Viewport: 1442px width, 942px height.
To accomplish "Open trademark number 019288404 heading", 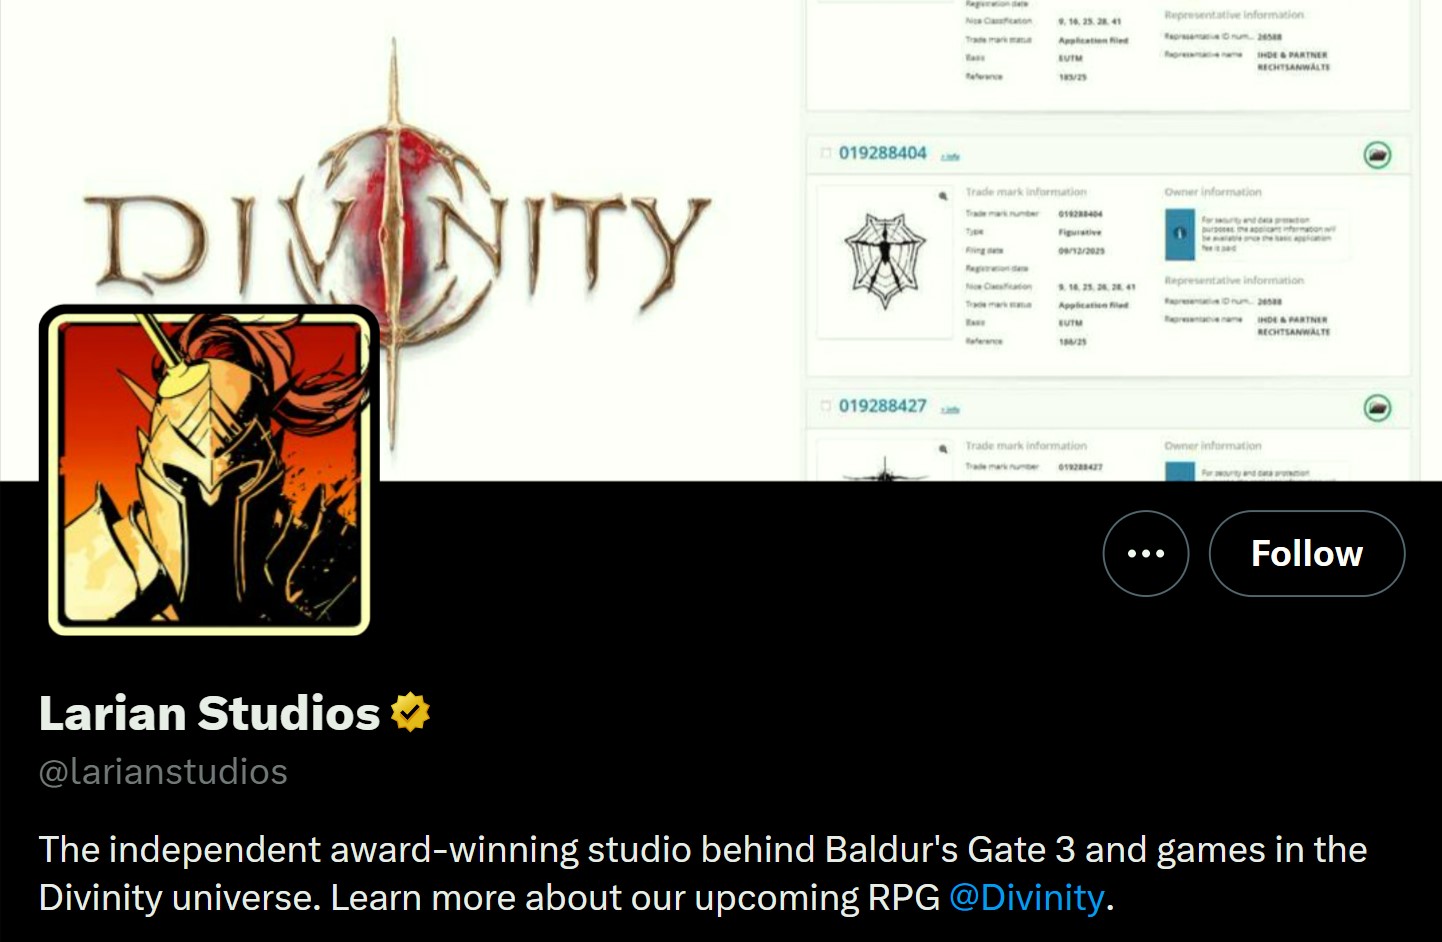I will click(x=882, y=153).
